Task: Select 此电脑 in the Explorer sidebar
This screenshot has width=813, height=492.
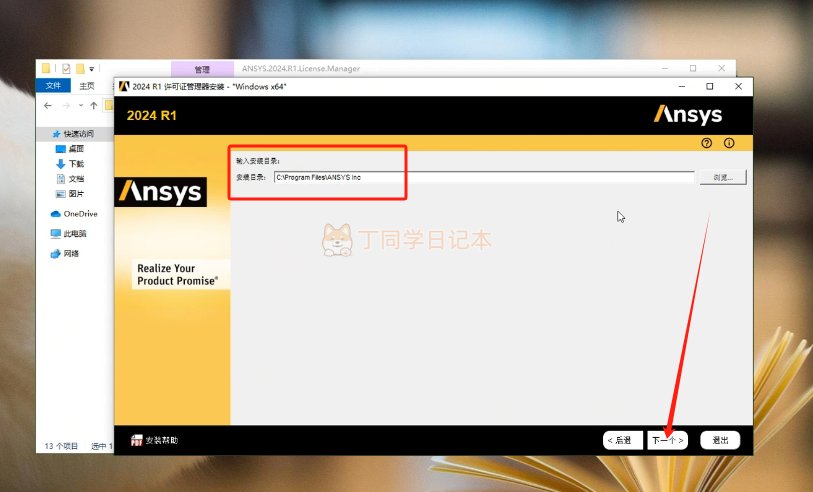Action: pos(68,234)
